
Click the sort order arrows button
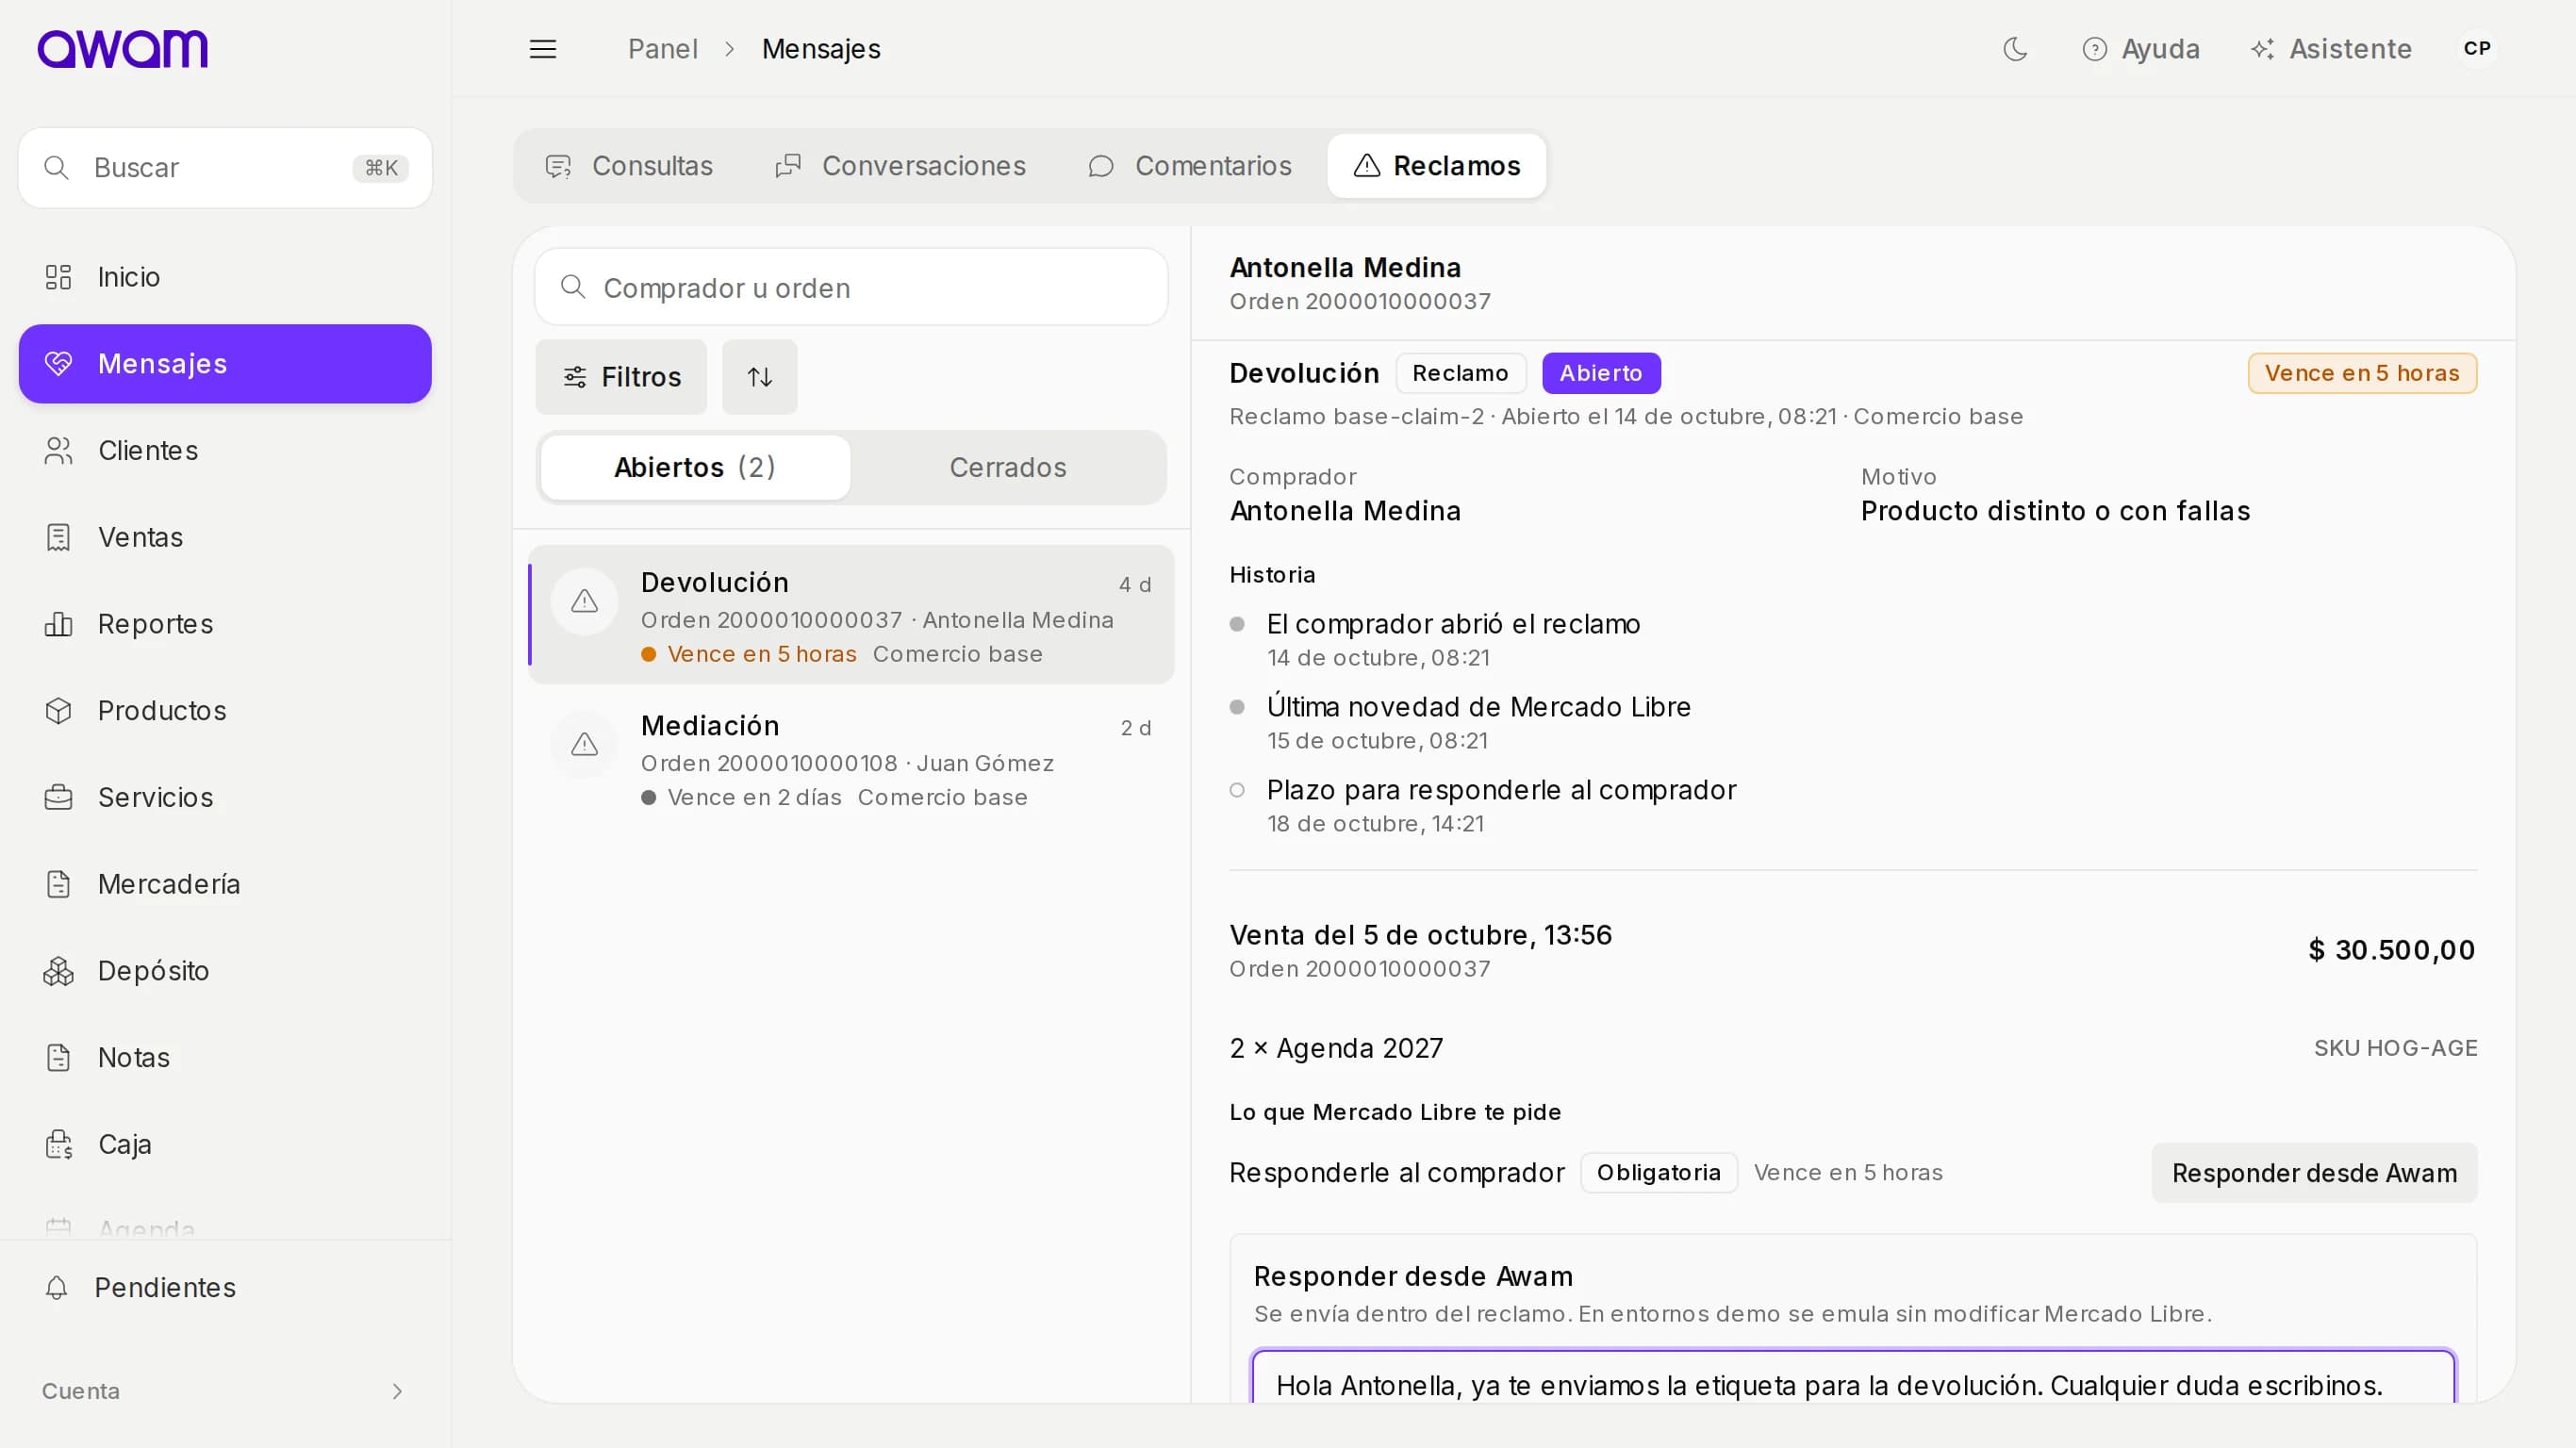[x=760, y=377]
